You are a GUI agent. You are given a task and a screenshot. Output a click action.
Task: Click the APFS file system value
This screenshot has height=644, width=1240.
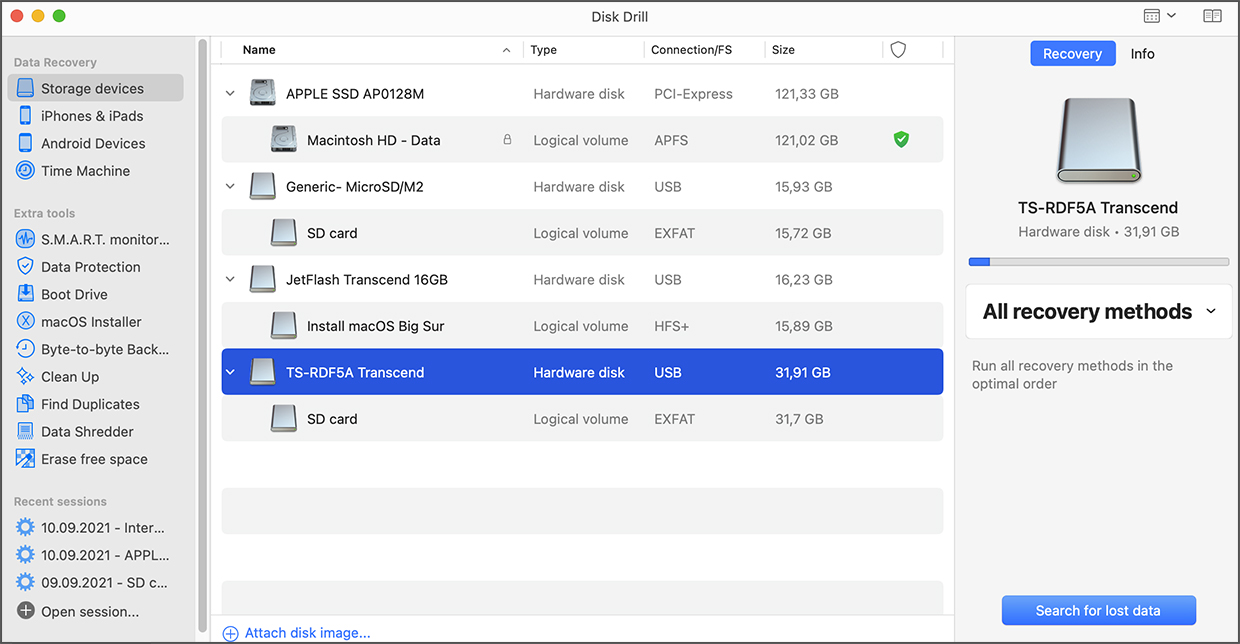pos(671,140)
